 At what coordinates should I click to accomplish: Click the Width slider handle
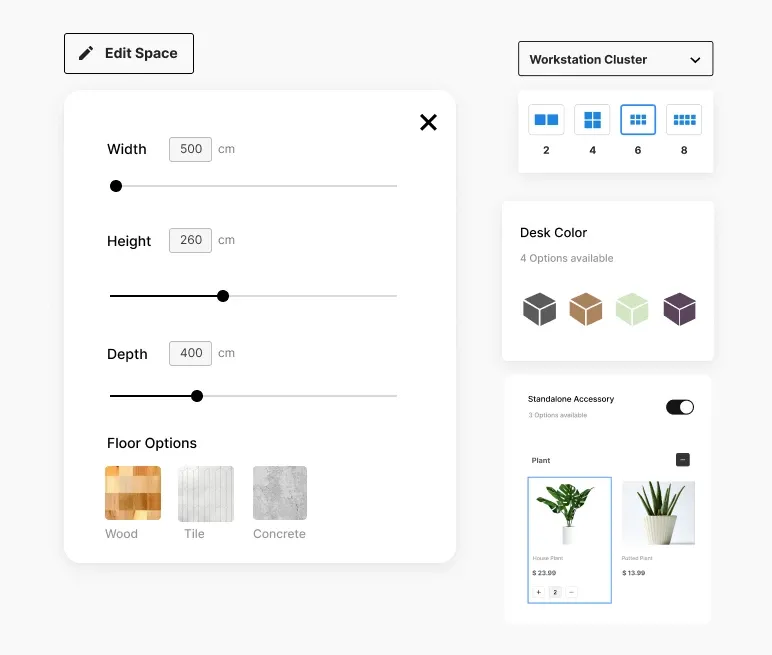[x=116, y=186]
